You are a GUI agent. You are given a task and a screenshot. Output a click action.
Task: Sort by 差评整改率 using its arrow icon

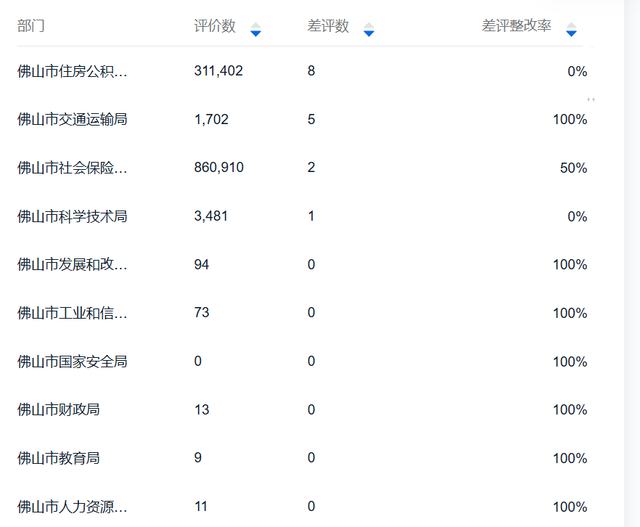tap(571, 29)
